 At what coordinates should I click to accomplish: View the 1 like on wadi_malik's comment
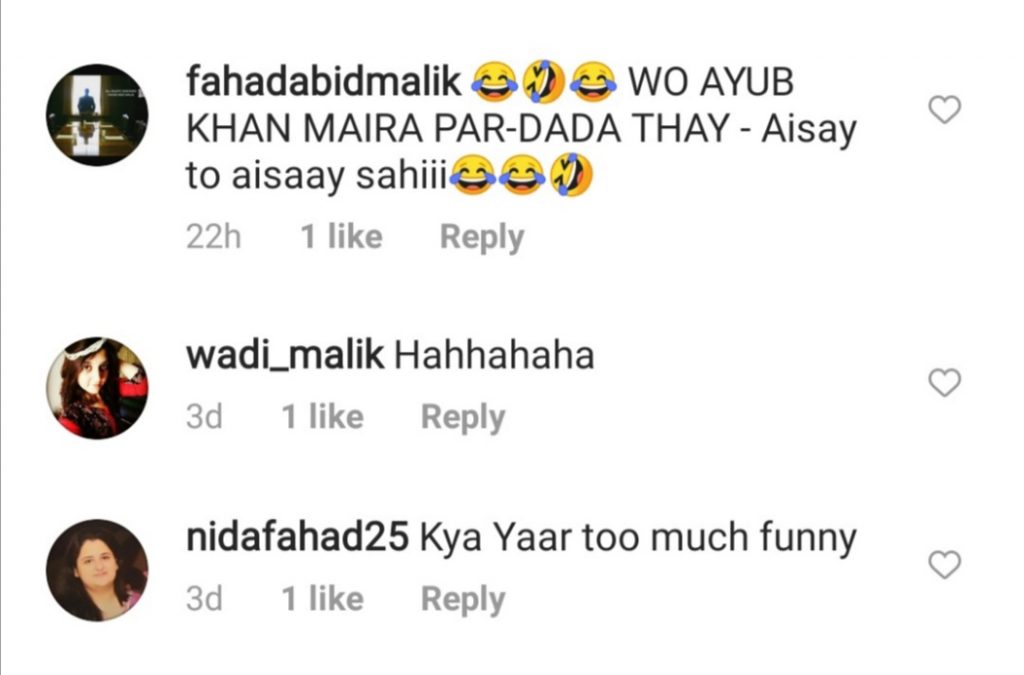(x=323, y=416)
